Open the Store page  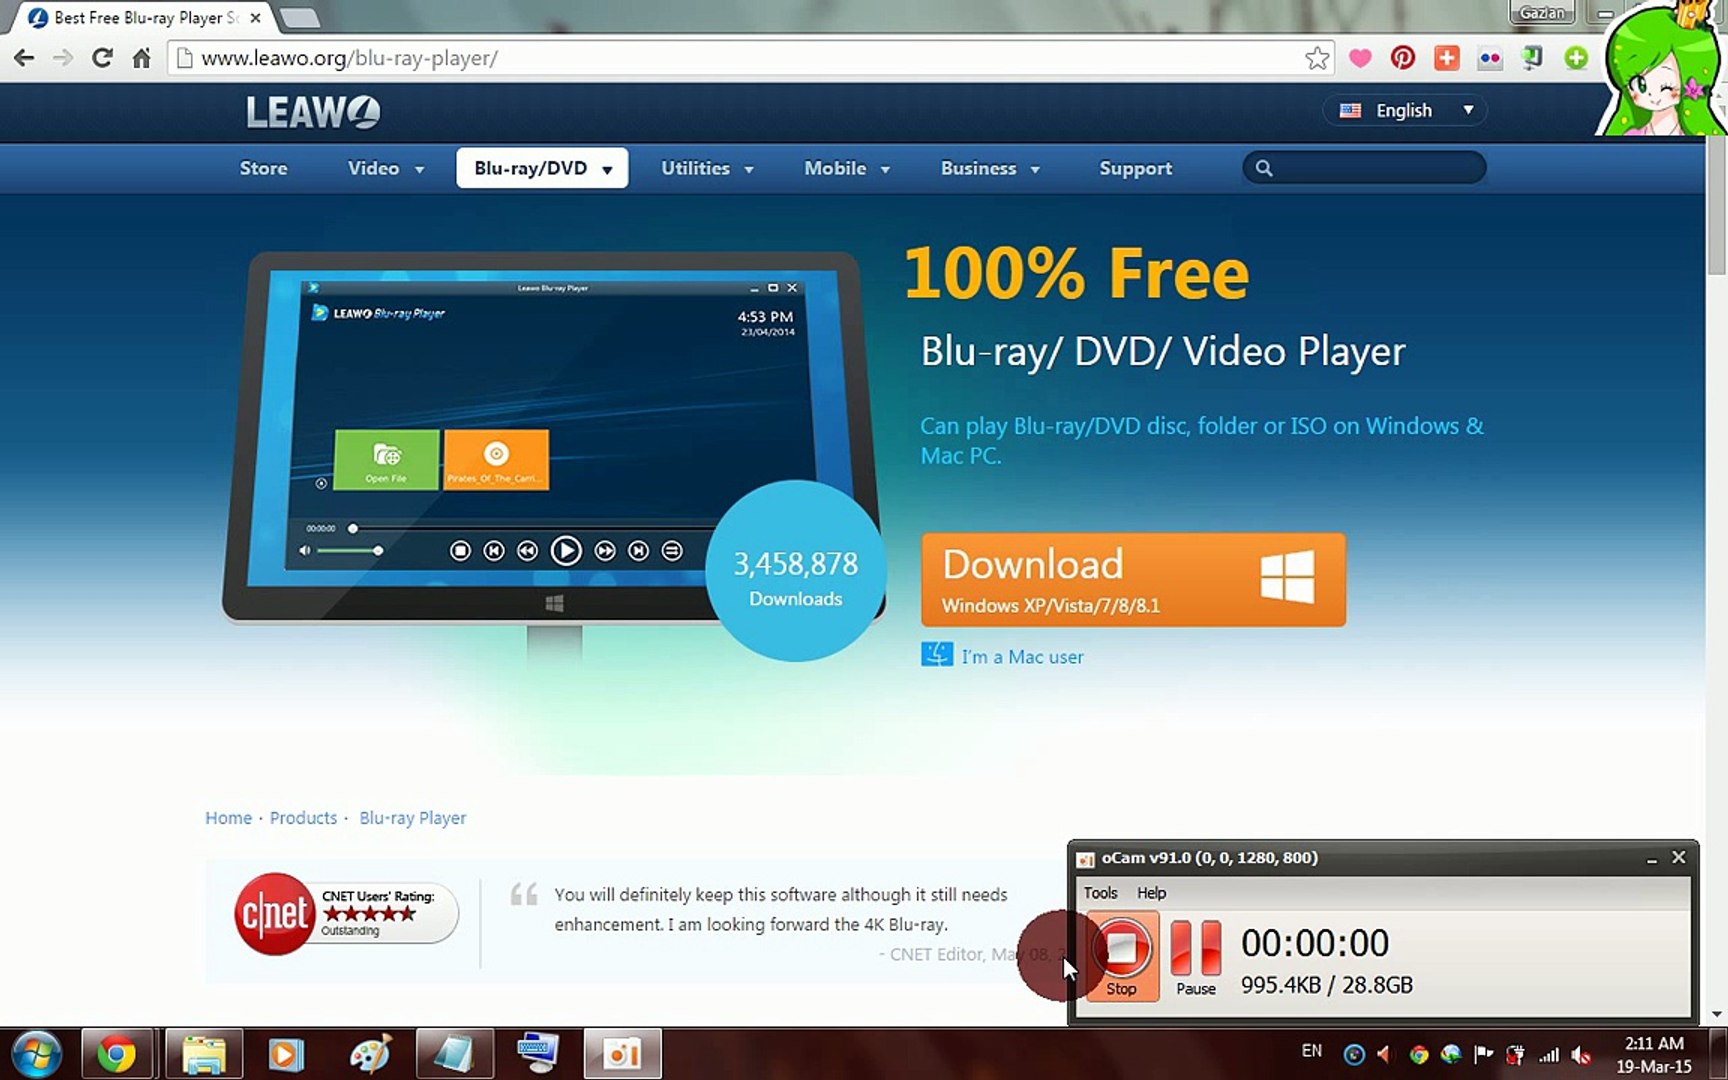(264, 168)
